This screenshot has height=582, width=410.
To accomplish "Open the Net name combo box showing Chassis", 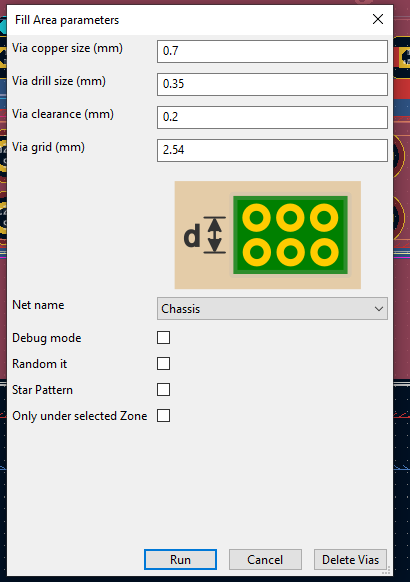I will click(272, 308).
